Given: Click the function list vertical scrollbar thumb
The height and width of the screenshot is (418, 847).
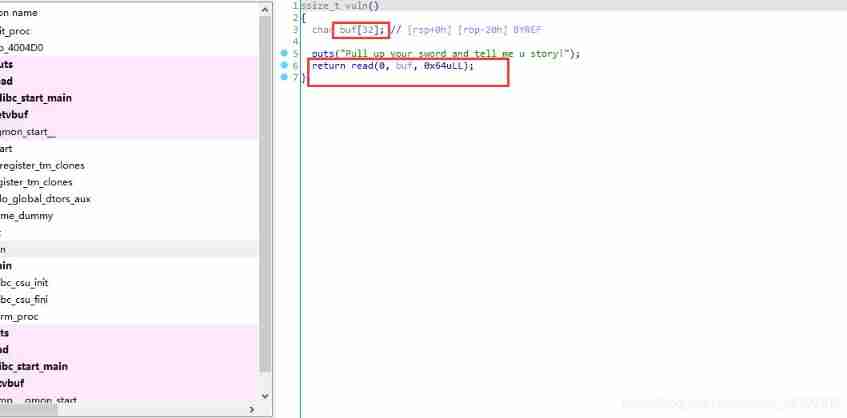Looking at the screenshot, I should click(265, 194).
